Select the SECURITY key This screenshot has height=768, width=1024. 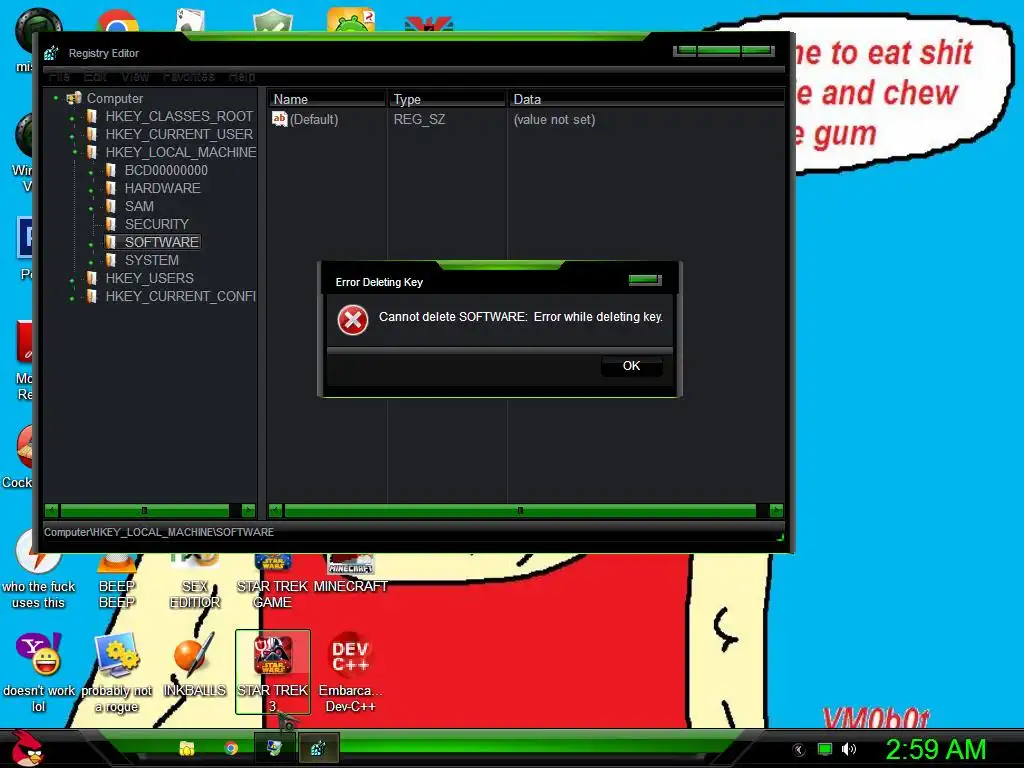[x=157, y=224]
